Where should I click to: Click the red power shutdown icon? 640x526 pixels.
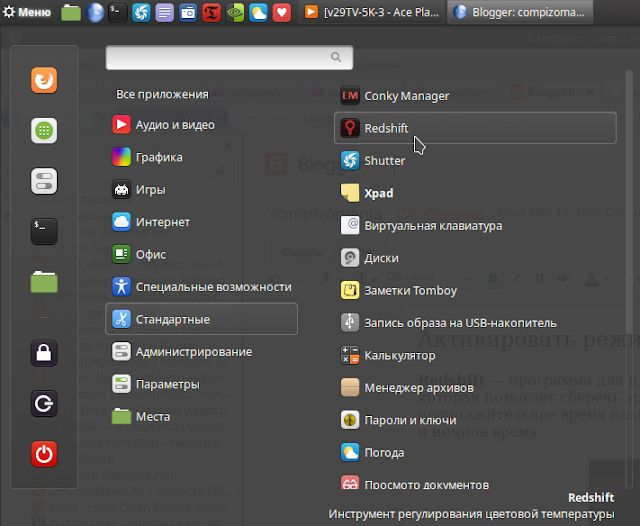click(44, 454)
